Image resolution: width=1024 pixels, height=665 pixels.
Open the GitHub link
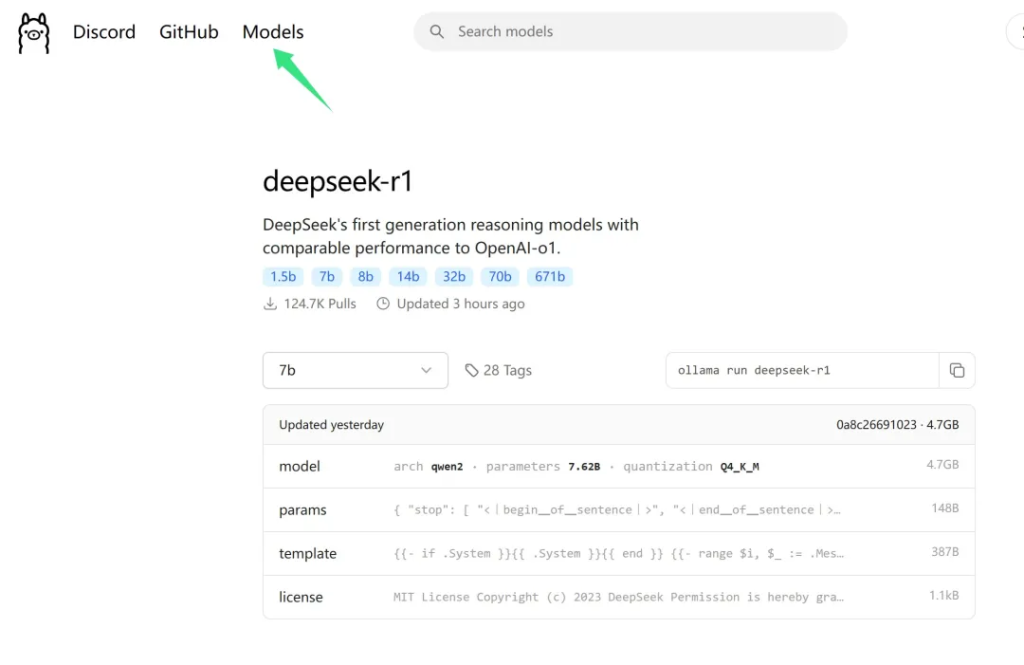(x=189, y=32)
